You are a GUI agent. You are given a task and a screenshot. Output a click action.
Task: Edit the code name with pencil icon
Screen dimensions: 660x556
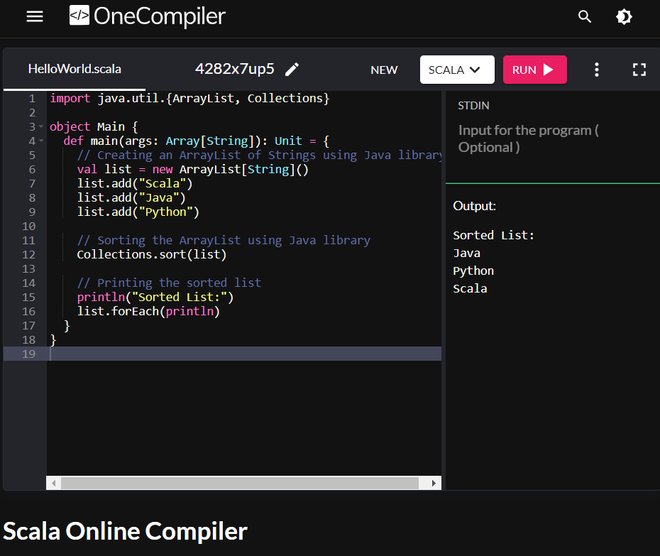[x=292, y=69]
